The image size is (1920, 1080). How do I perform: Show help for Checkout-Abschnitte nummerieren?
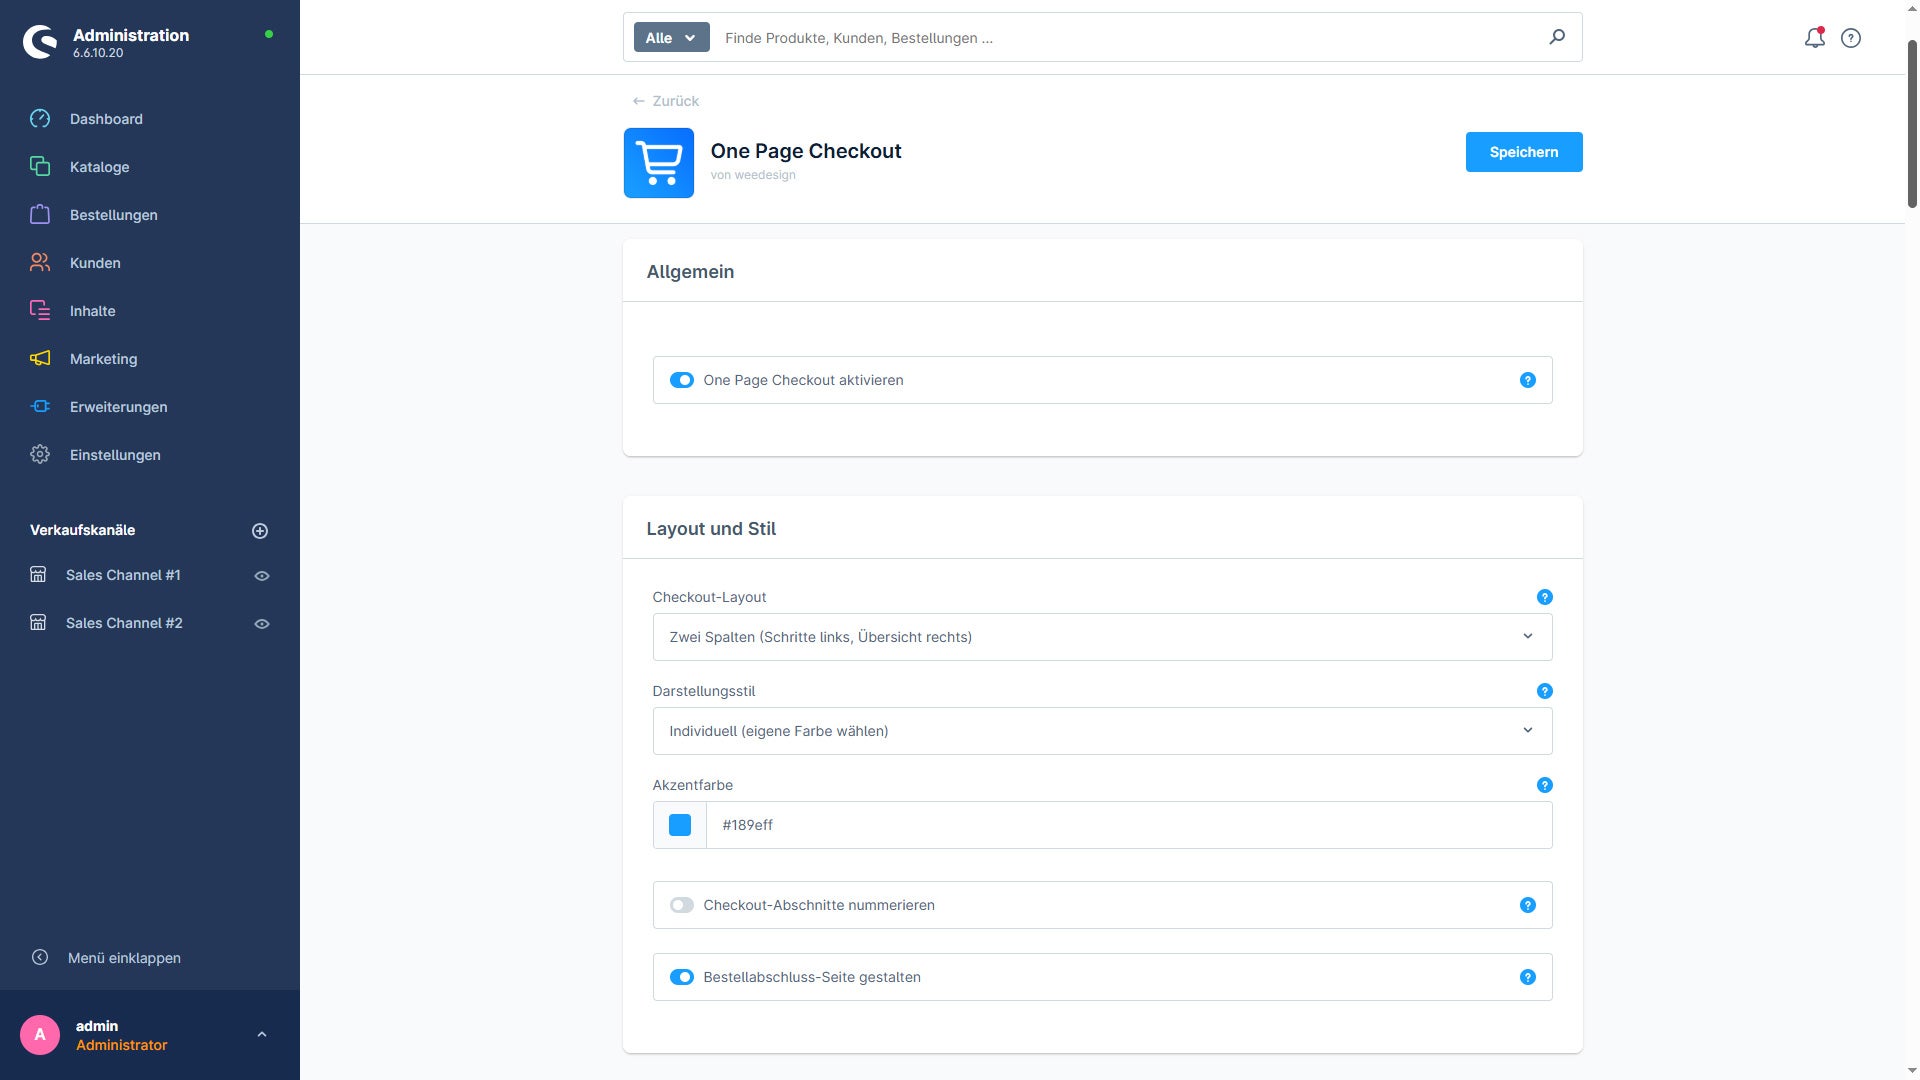coord(1527,905)
